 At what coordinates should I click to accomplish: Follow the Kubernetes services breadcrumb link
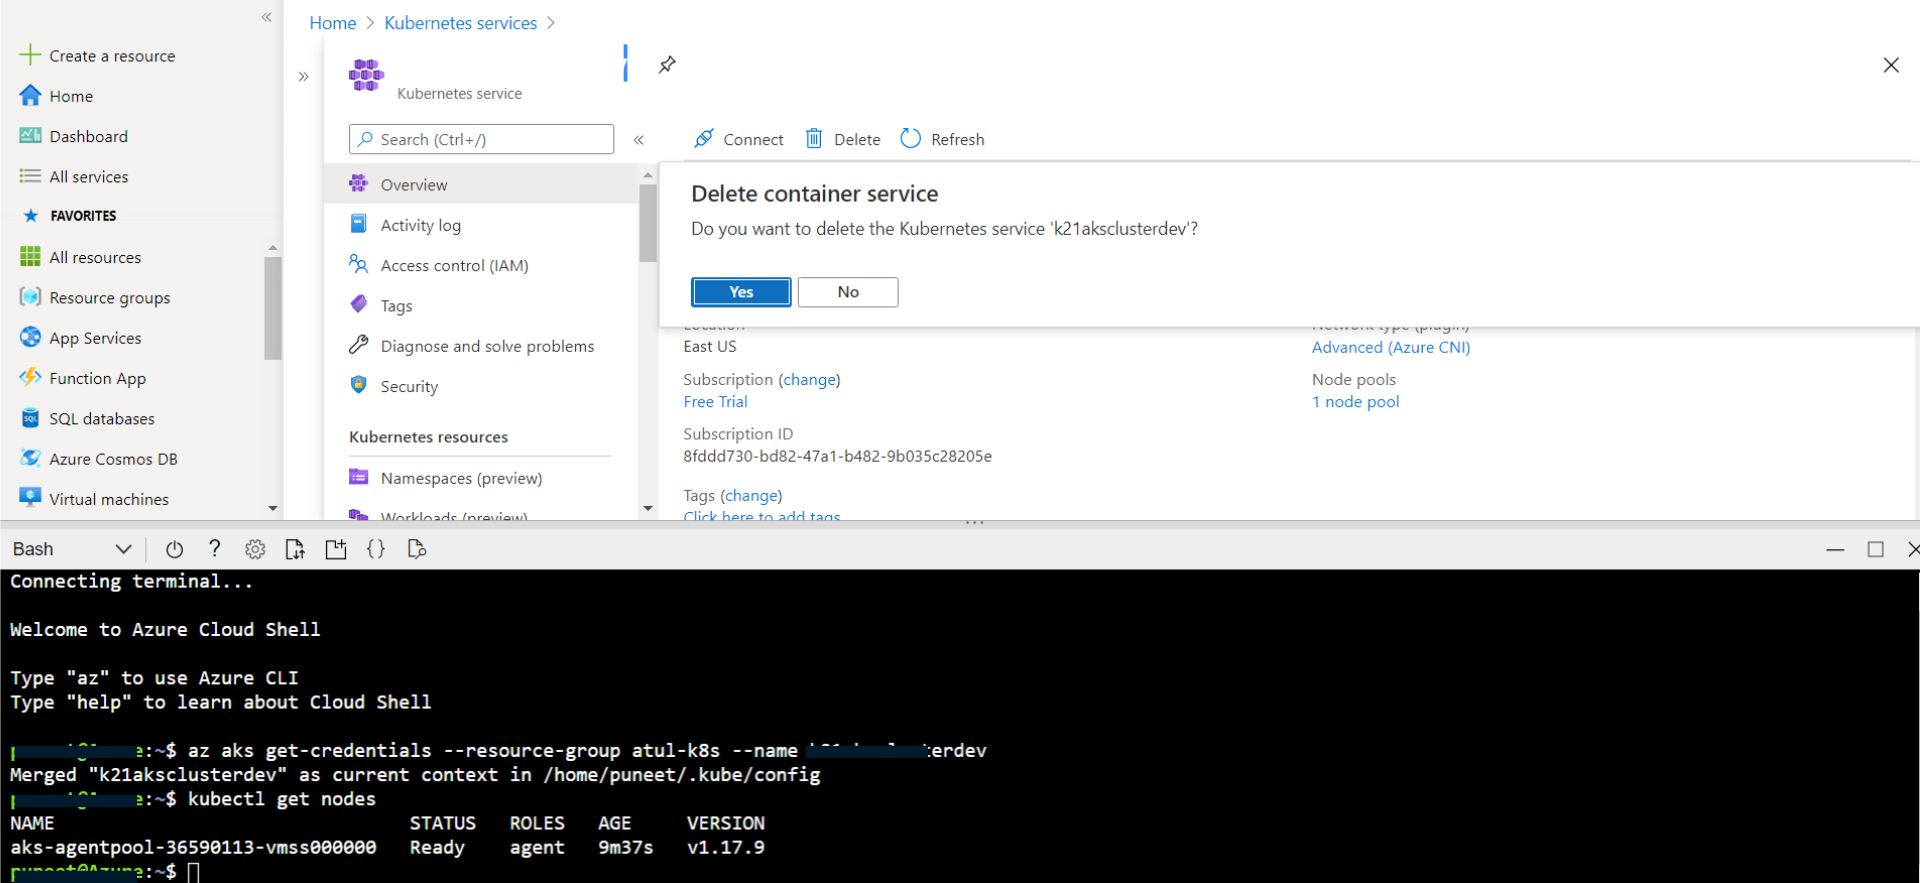(460, 23)
